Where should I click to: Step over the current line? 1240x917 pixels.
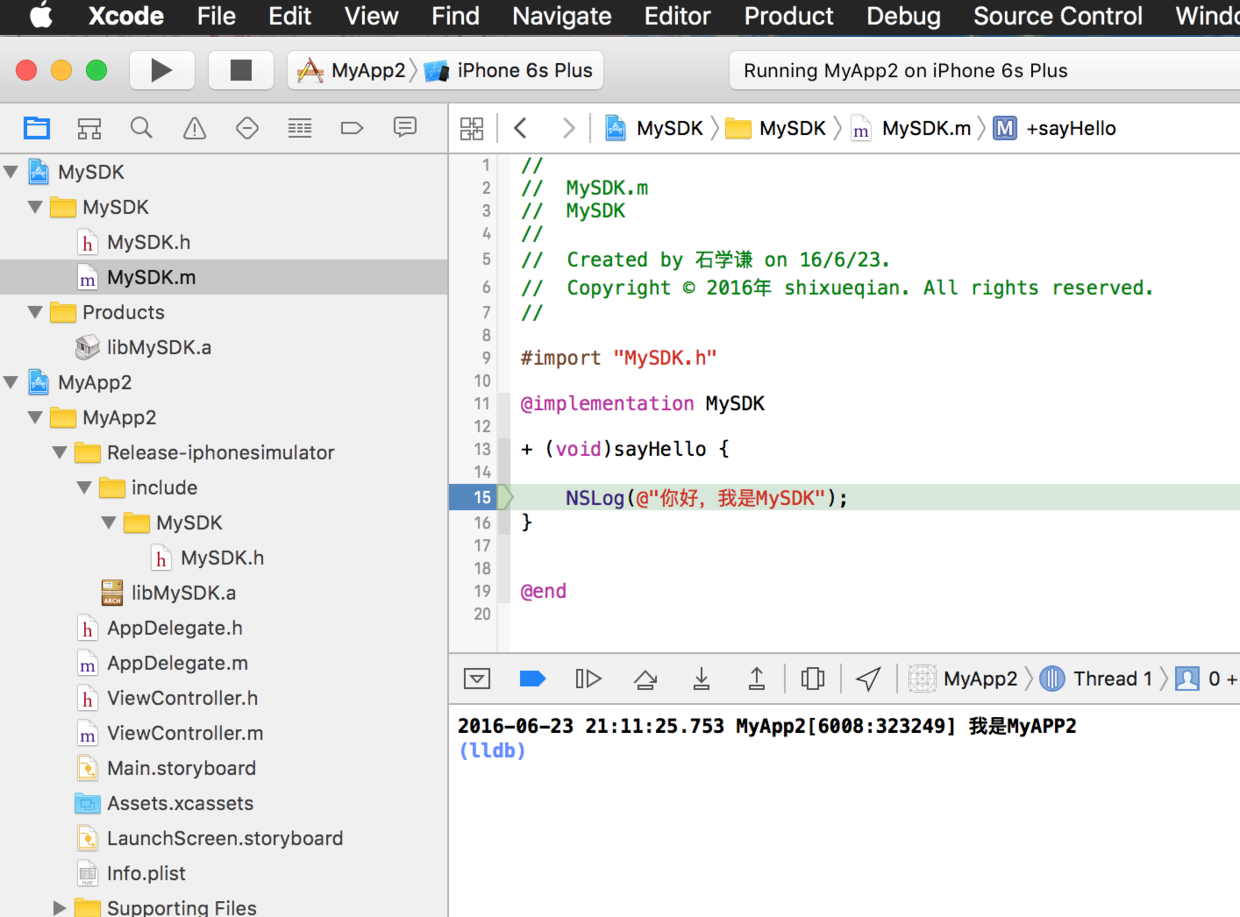click(x=645, y=679)
